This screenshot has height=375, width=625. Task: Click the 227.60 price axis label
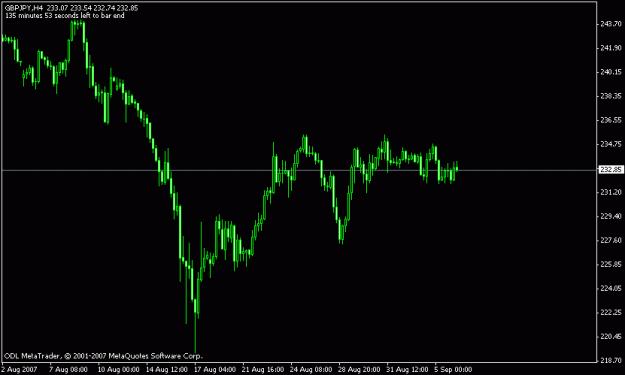click(611, 240)
